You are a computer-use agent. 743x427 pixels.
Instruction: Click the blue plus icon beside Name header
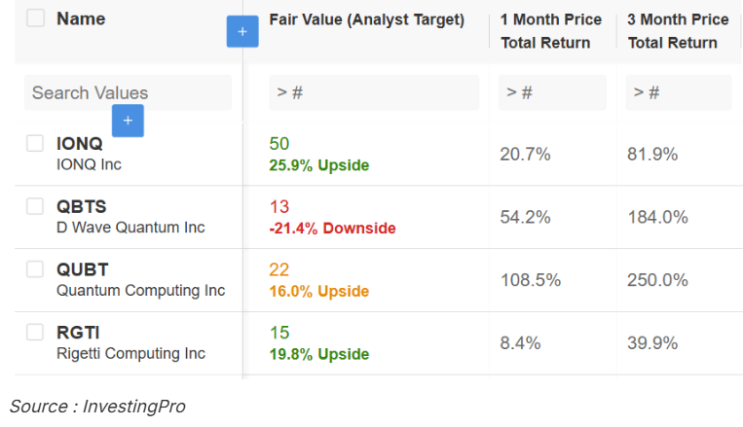tap(242, 32)
